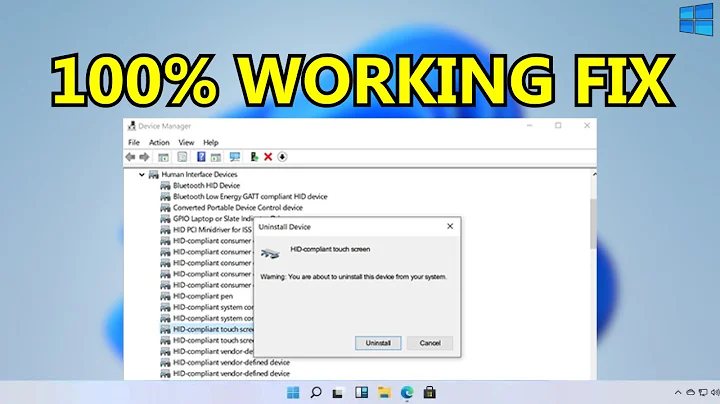This screenshot has height=404, width=720.
Task: Select Bluetooth HID Device
Action: tap(206, 185)
